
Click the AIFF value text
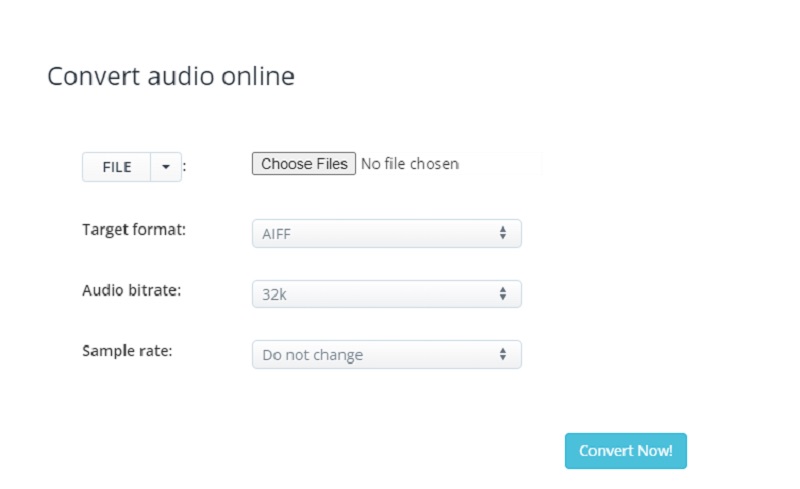pyautogui.click(x=277, y=234)
